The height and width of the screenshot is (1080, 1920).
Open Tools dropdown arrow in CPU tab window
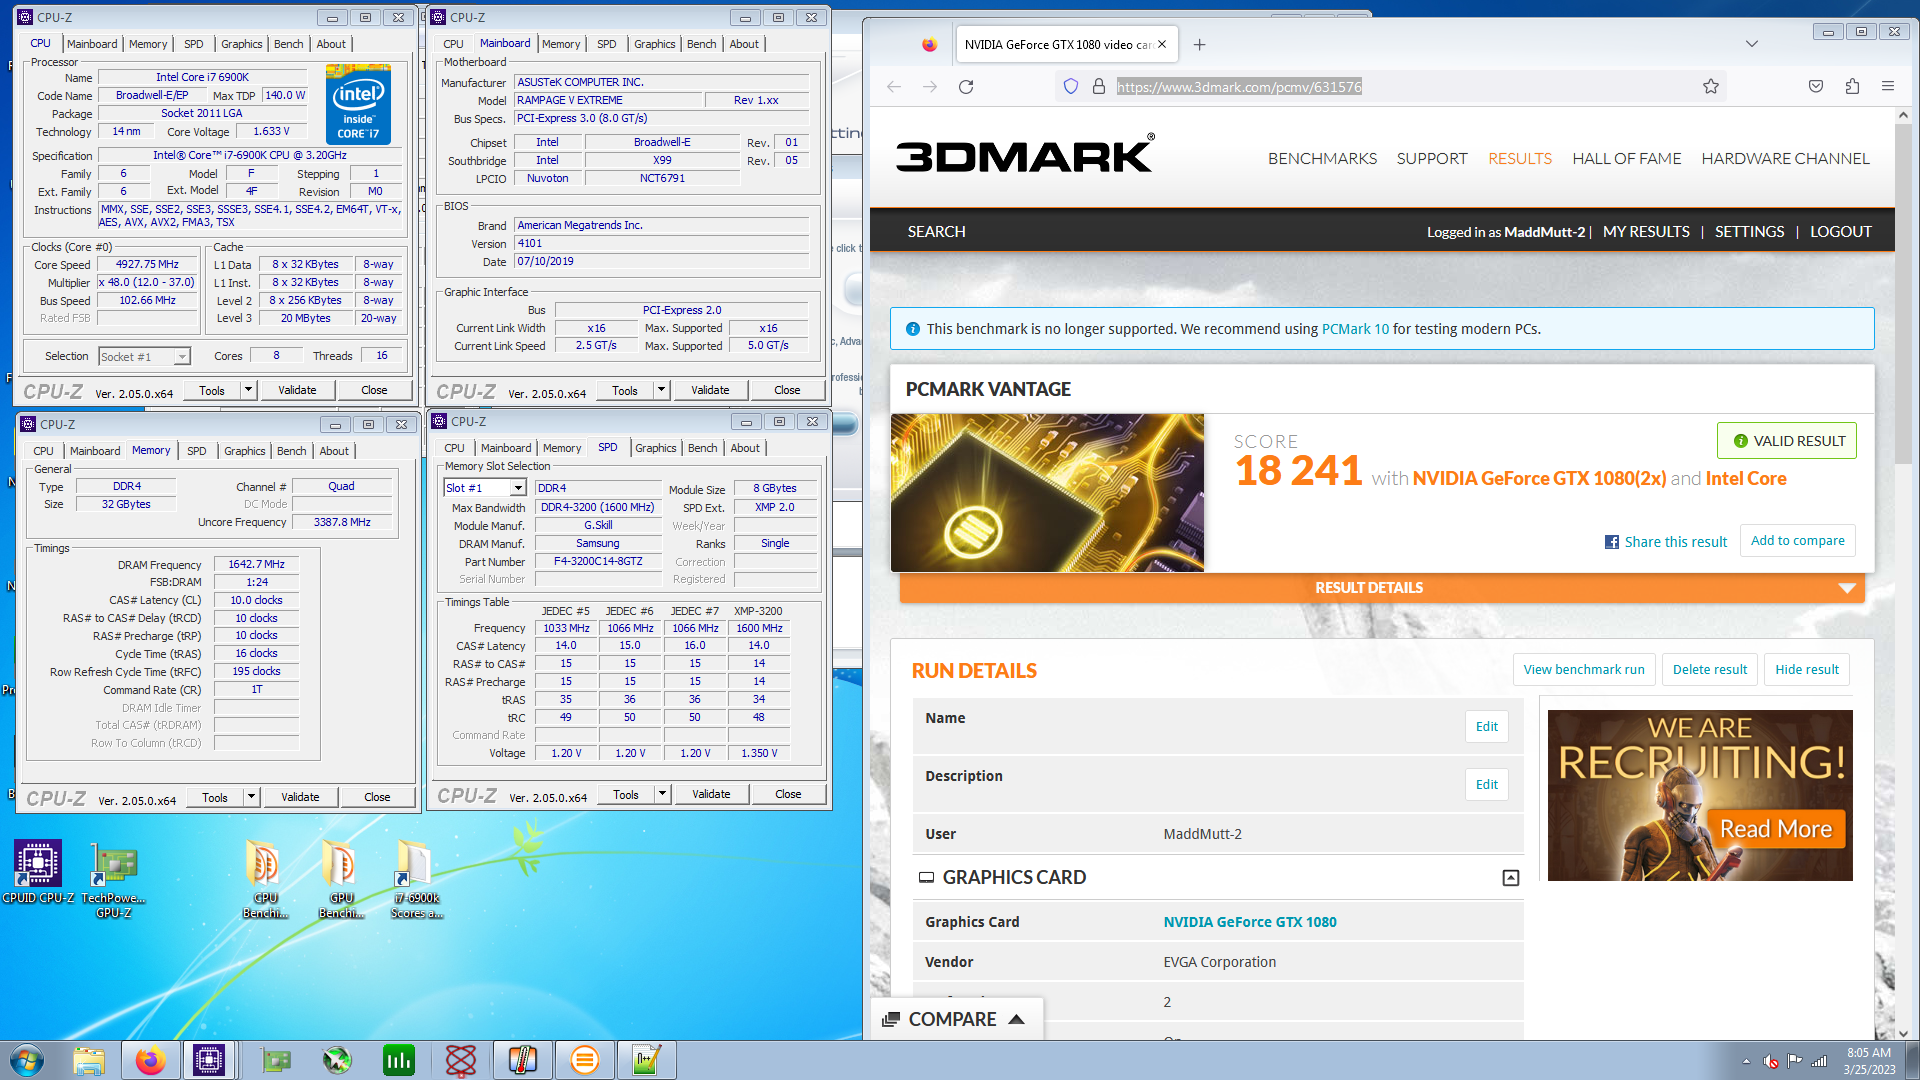tap(249, 390)
